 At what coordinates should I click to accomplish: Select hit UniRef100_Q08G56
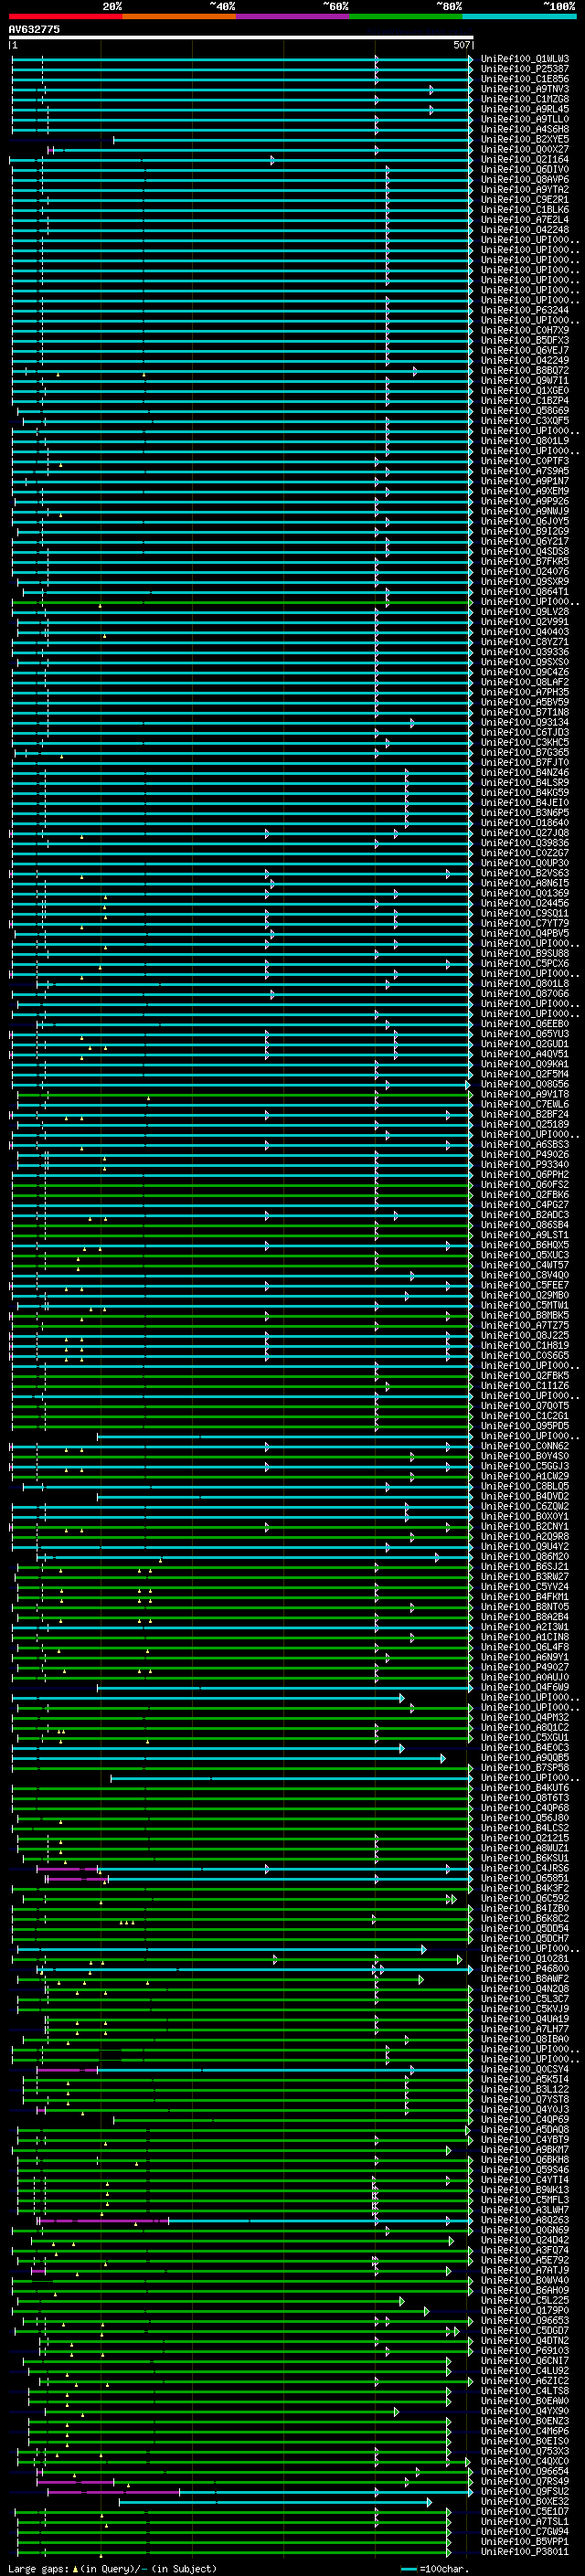[525, 1084]
